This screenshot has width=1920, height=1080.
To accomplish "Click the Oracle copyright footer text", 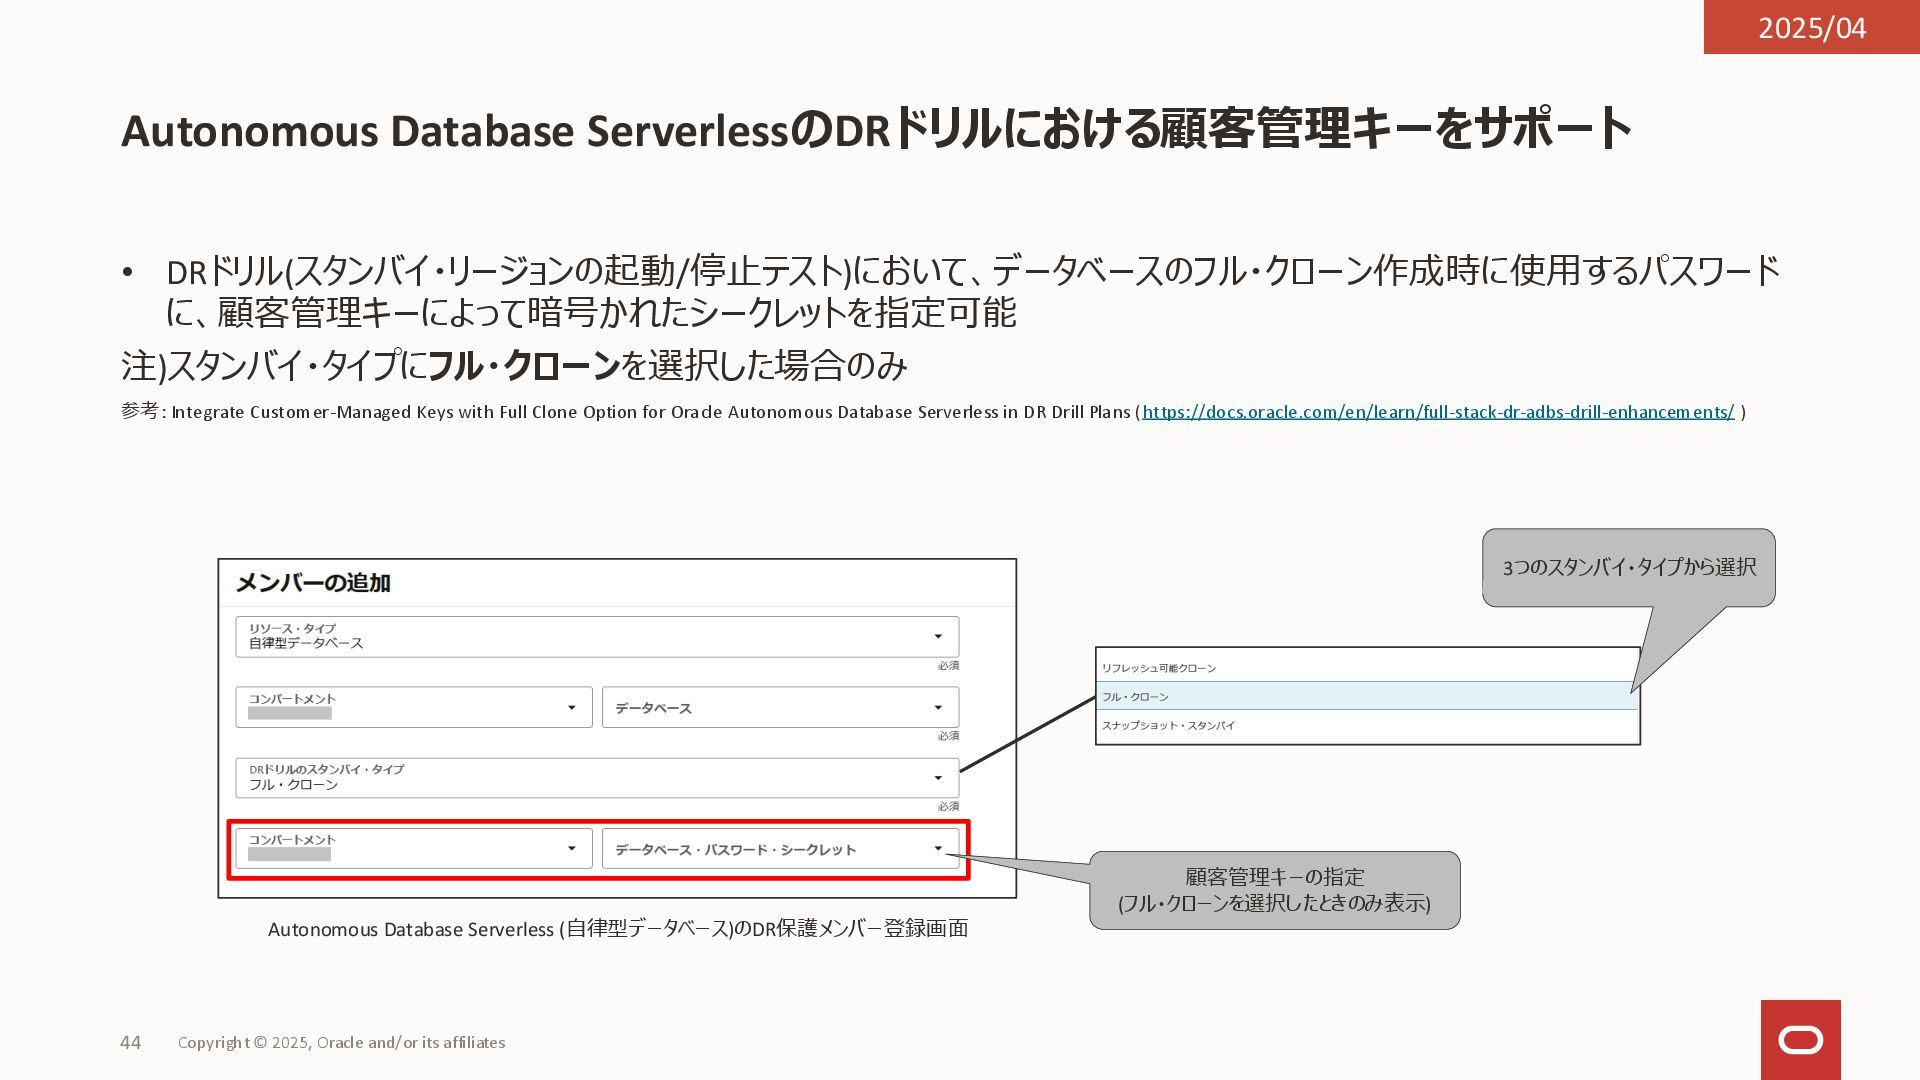I will [x=341, y=1042].
